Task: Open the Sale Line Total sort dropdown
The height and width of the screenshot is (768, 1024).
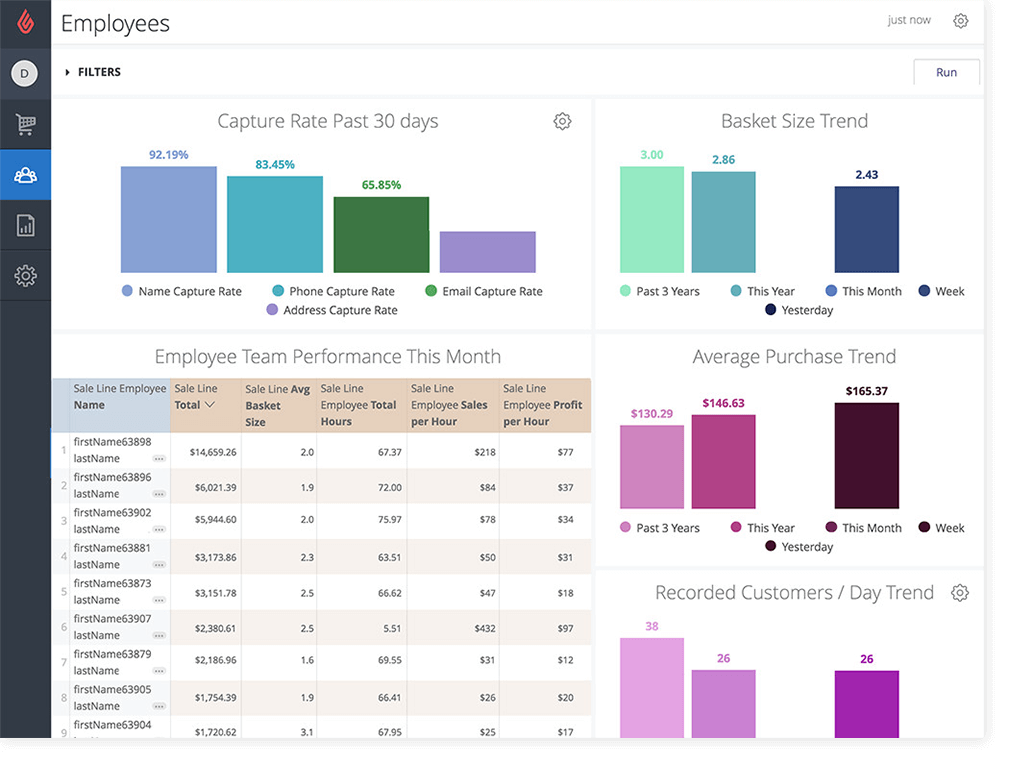Action: 207,405
